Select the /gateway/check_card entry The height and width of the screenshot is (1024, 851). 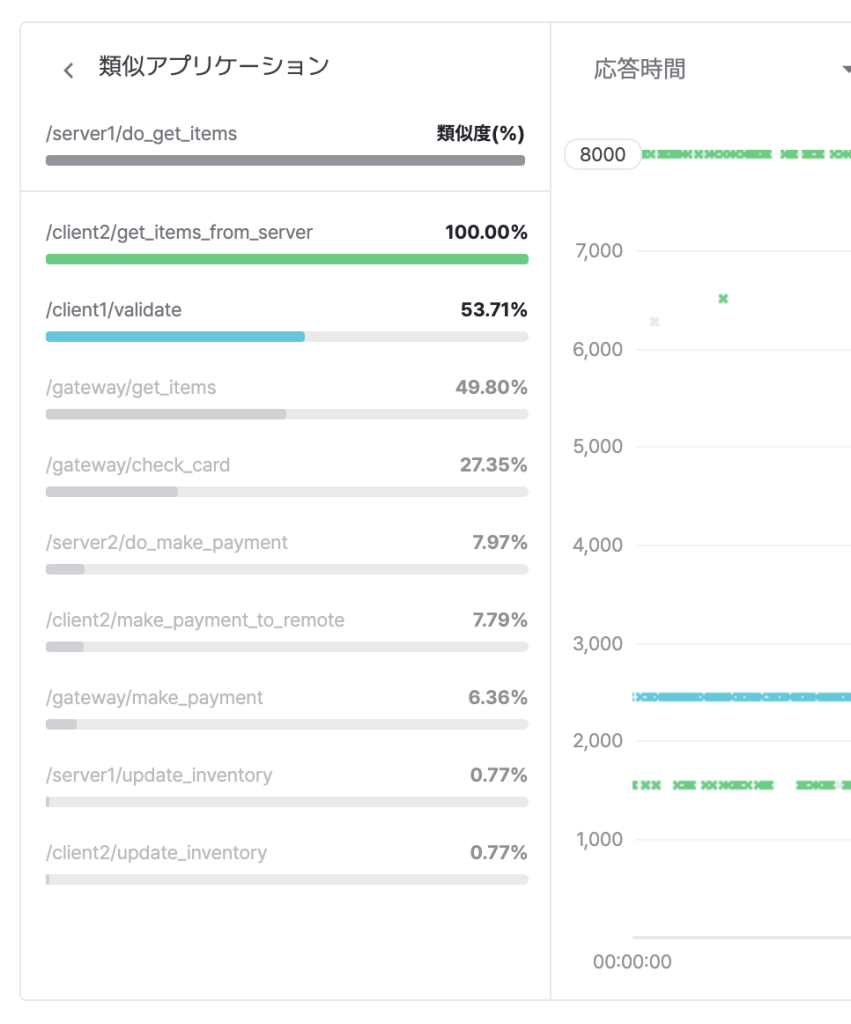pos(138,465)
